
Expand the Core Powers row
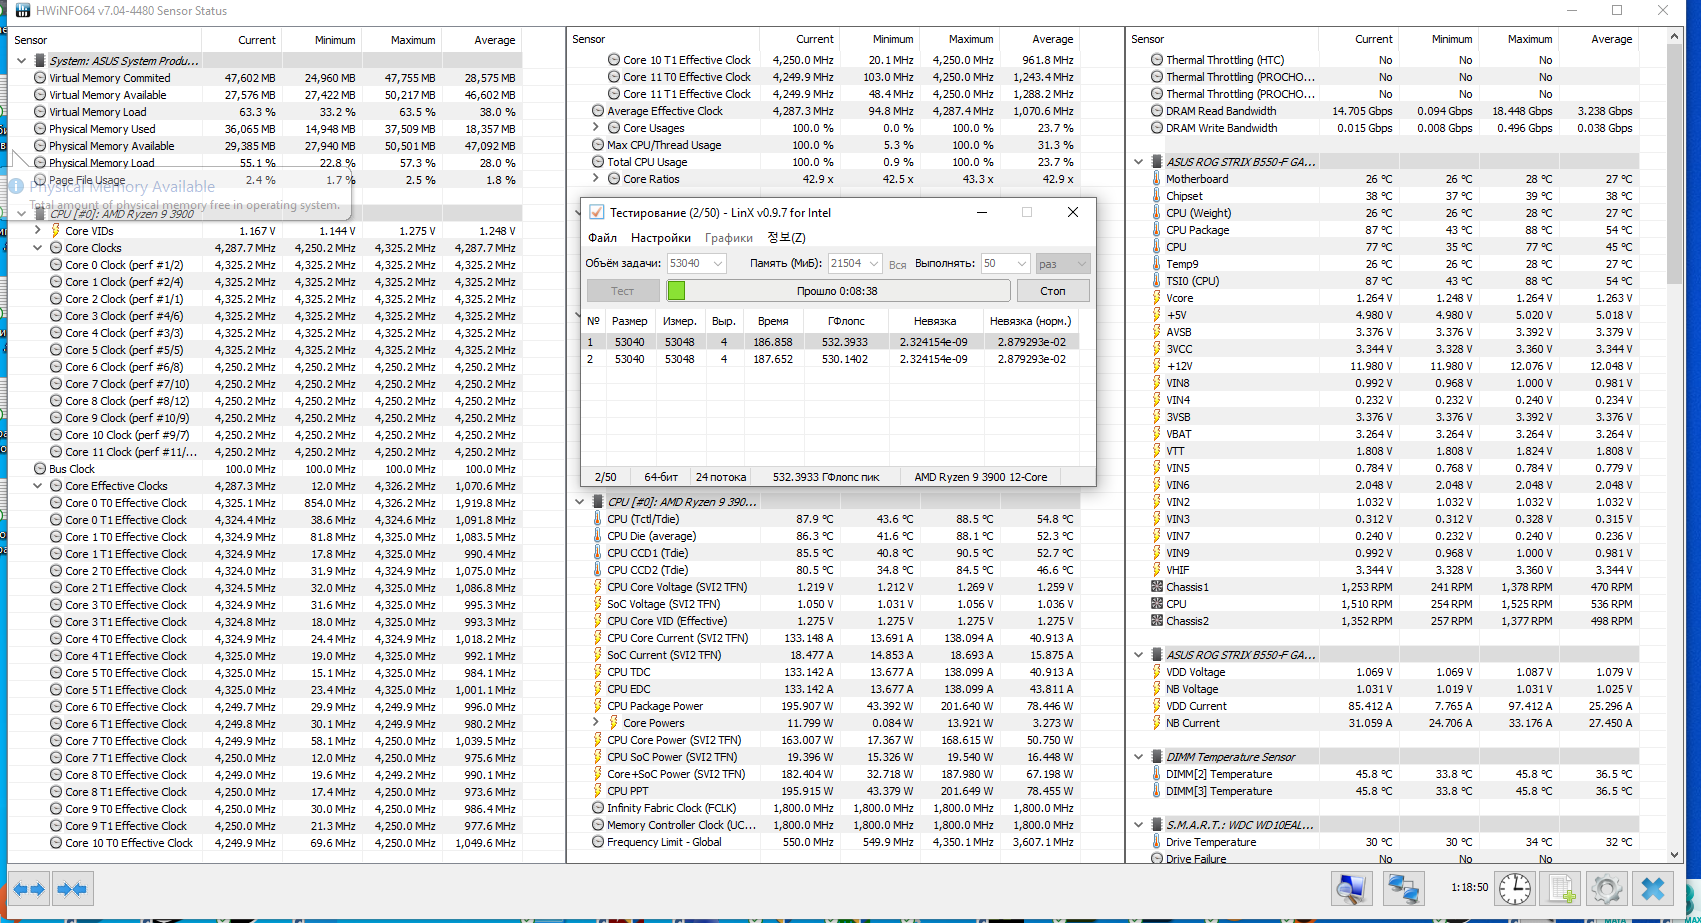pyautogui.click(x=596, y=723)
